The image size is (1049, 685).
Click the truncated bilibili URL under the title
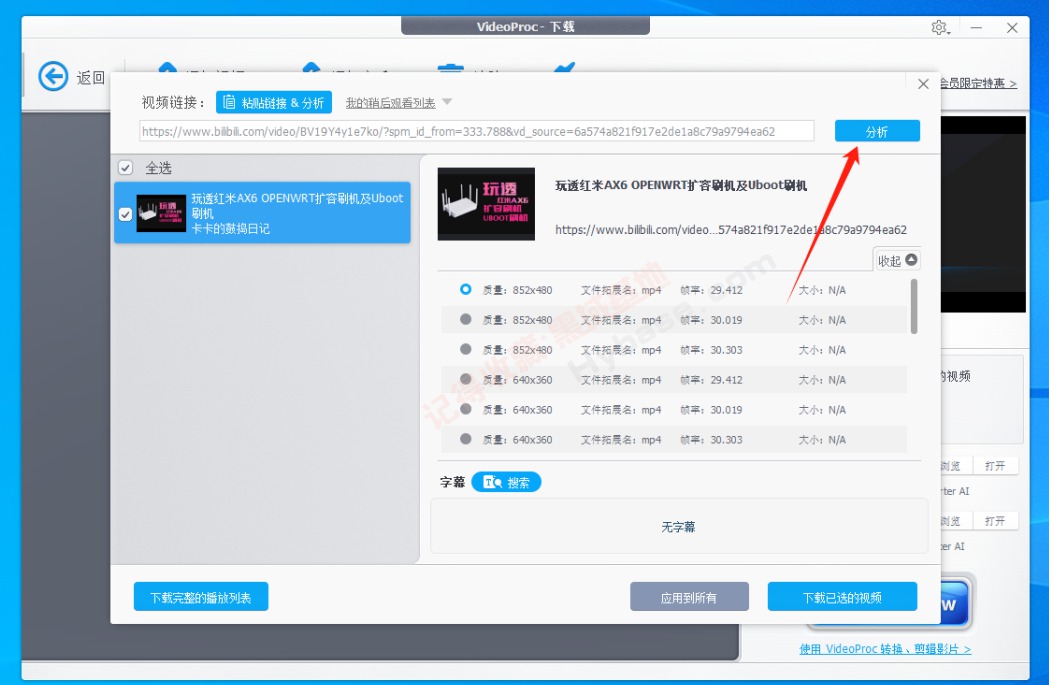click(x=731, y=229)
